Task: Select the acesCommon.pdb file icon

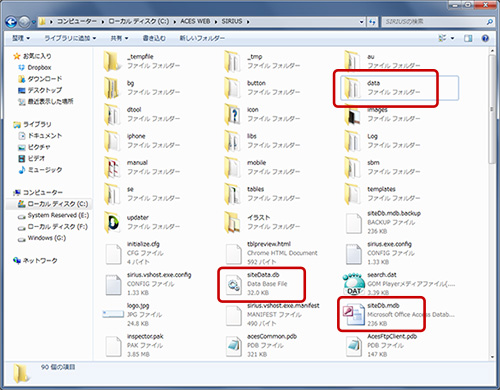Action: pos(233,346)
